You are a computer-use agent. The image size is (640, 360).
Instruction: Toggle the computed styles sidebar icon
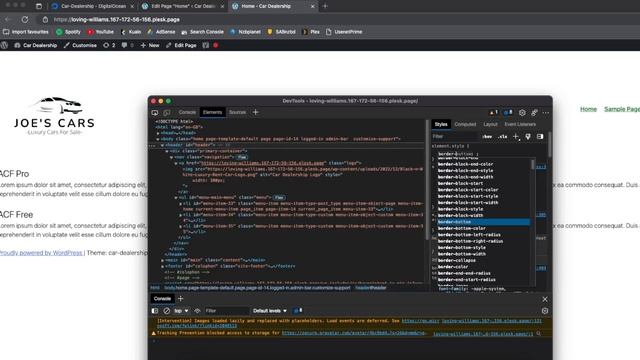540,136
